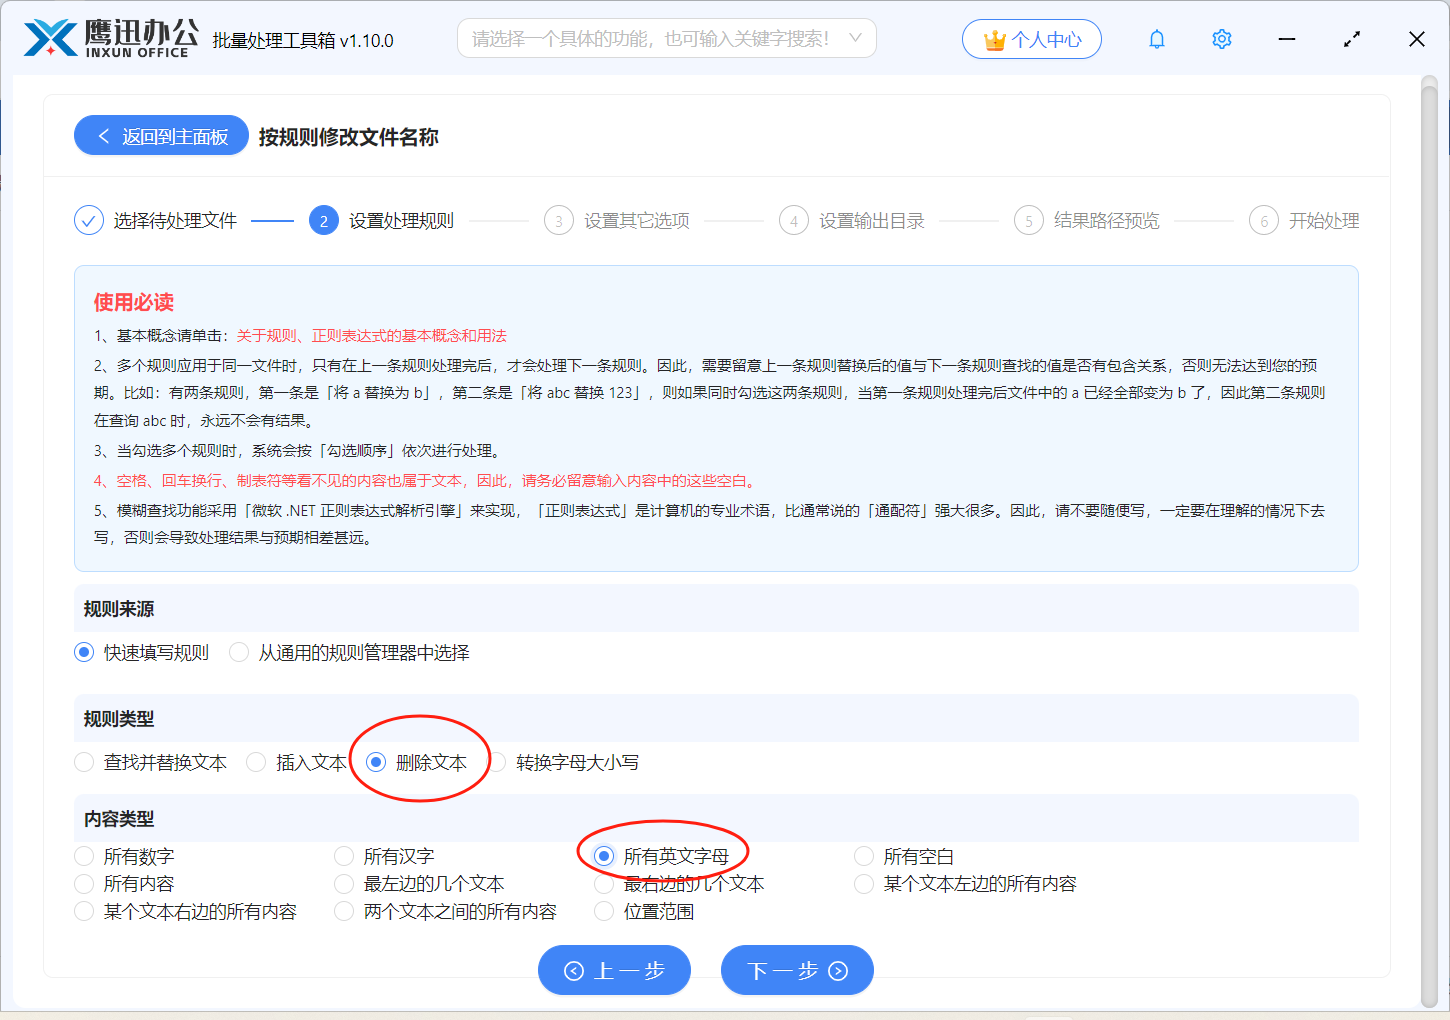Choose 删除文本 rule type
Viewport: 1450px width, 1020px height.
(x=417, y=762)
